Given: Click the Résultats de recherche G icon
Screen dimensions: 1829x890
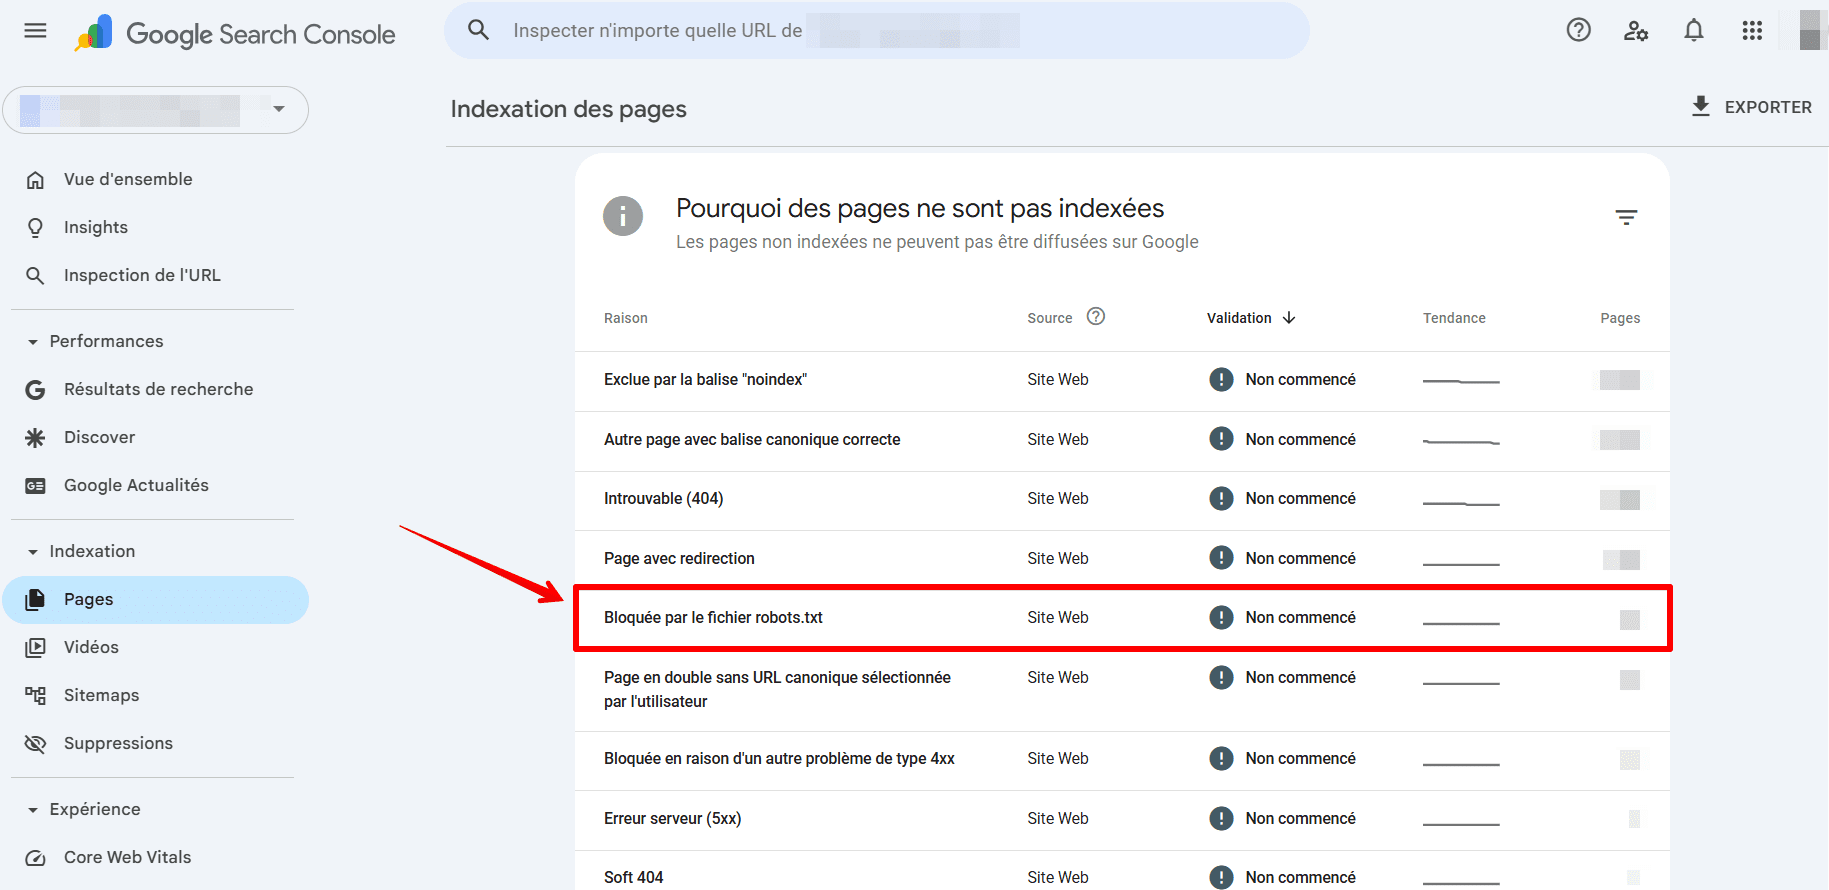Looking at the screenshot, I should click(x=35, y=390).
